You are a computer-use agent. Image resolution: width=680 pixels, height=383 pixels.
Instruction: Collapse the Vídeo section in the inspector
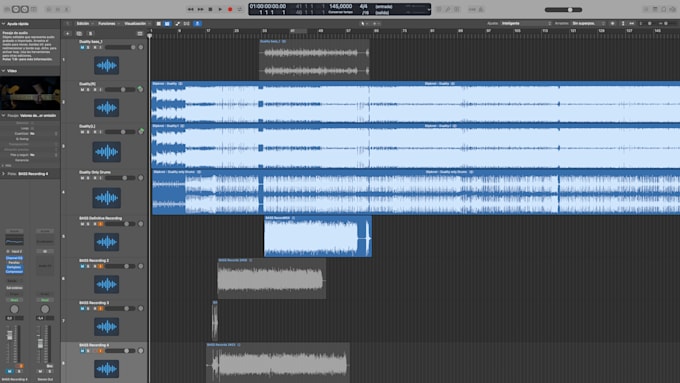pyautogui.click(x=3, y=70)
